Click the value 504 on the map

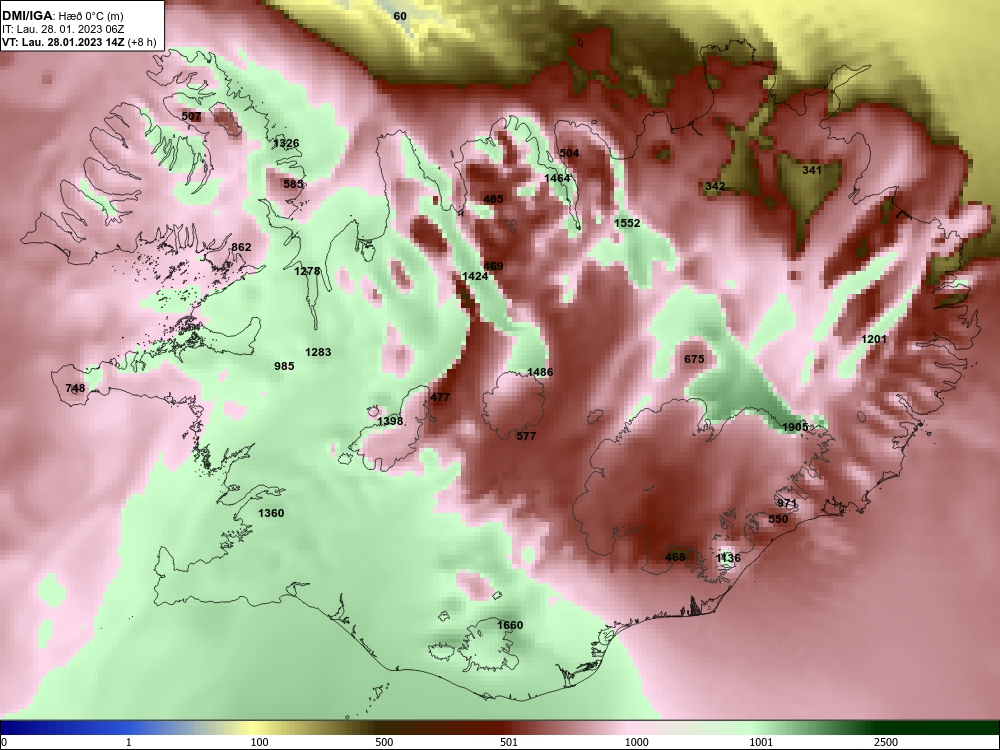tap(570, 153)
